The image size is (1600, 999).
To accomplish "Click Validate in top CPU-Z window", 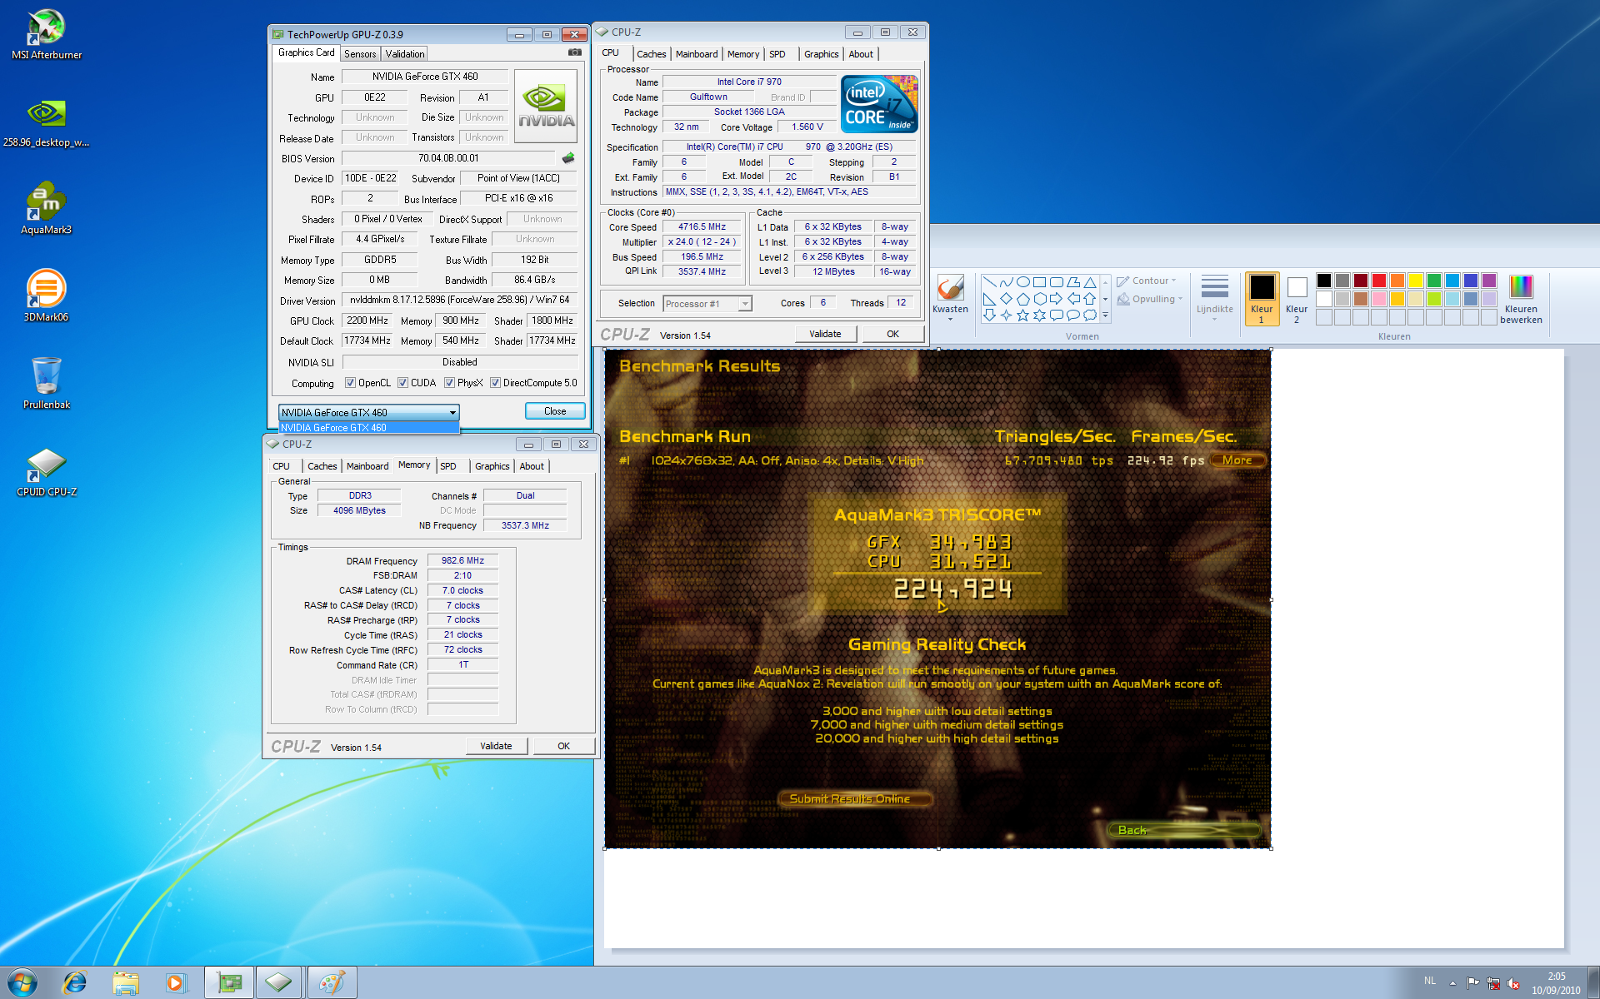I will 825,334.
